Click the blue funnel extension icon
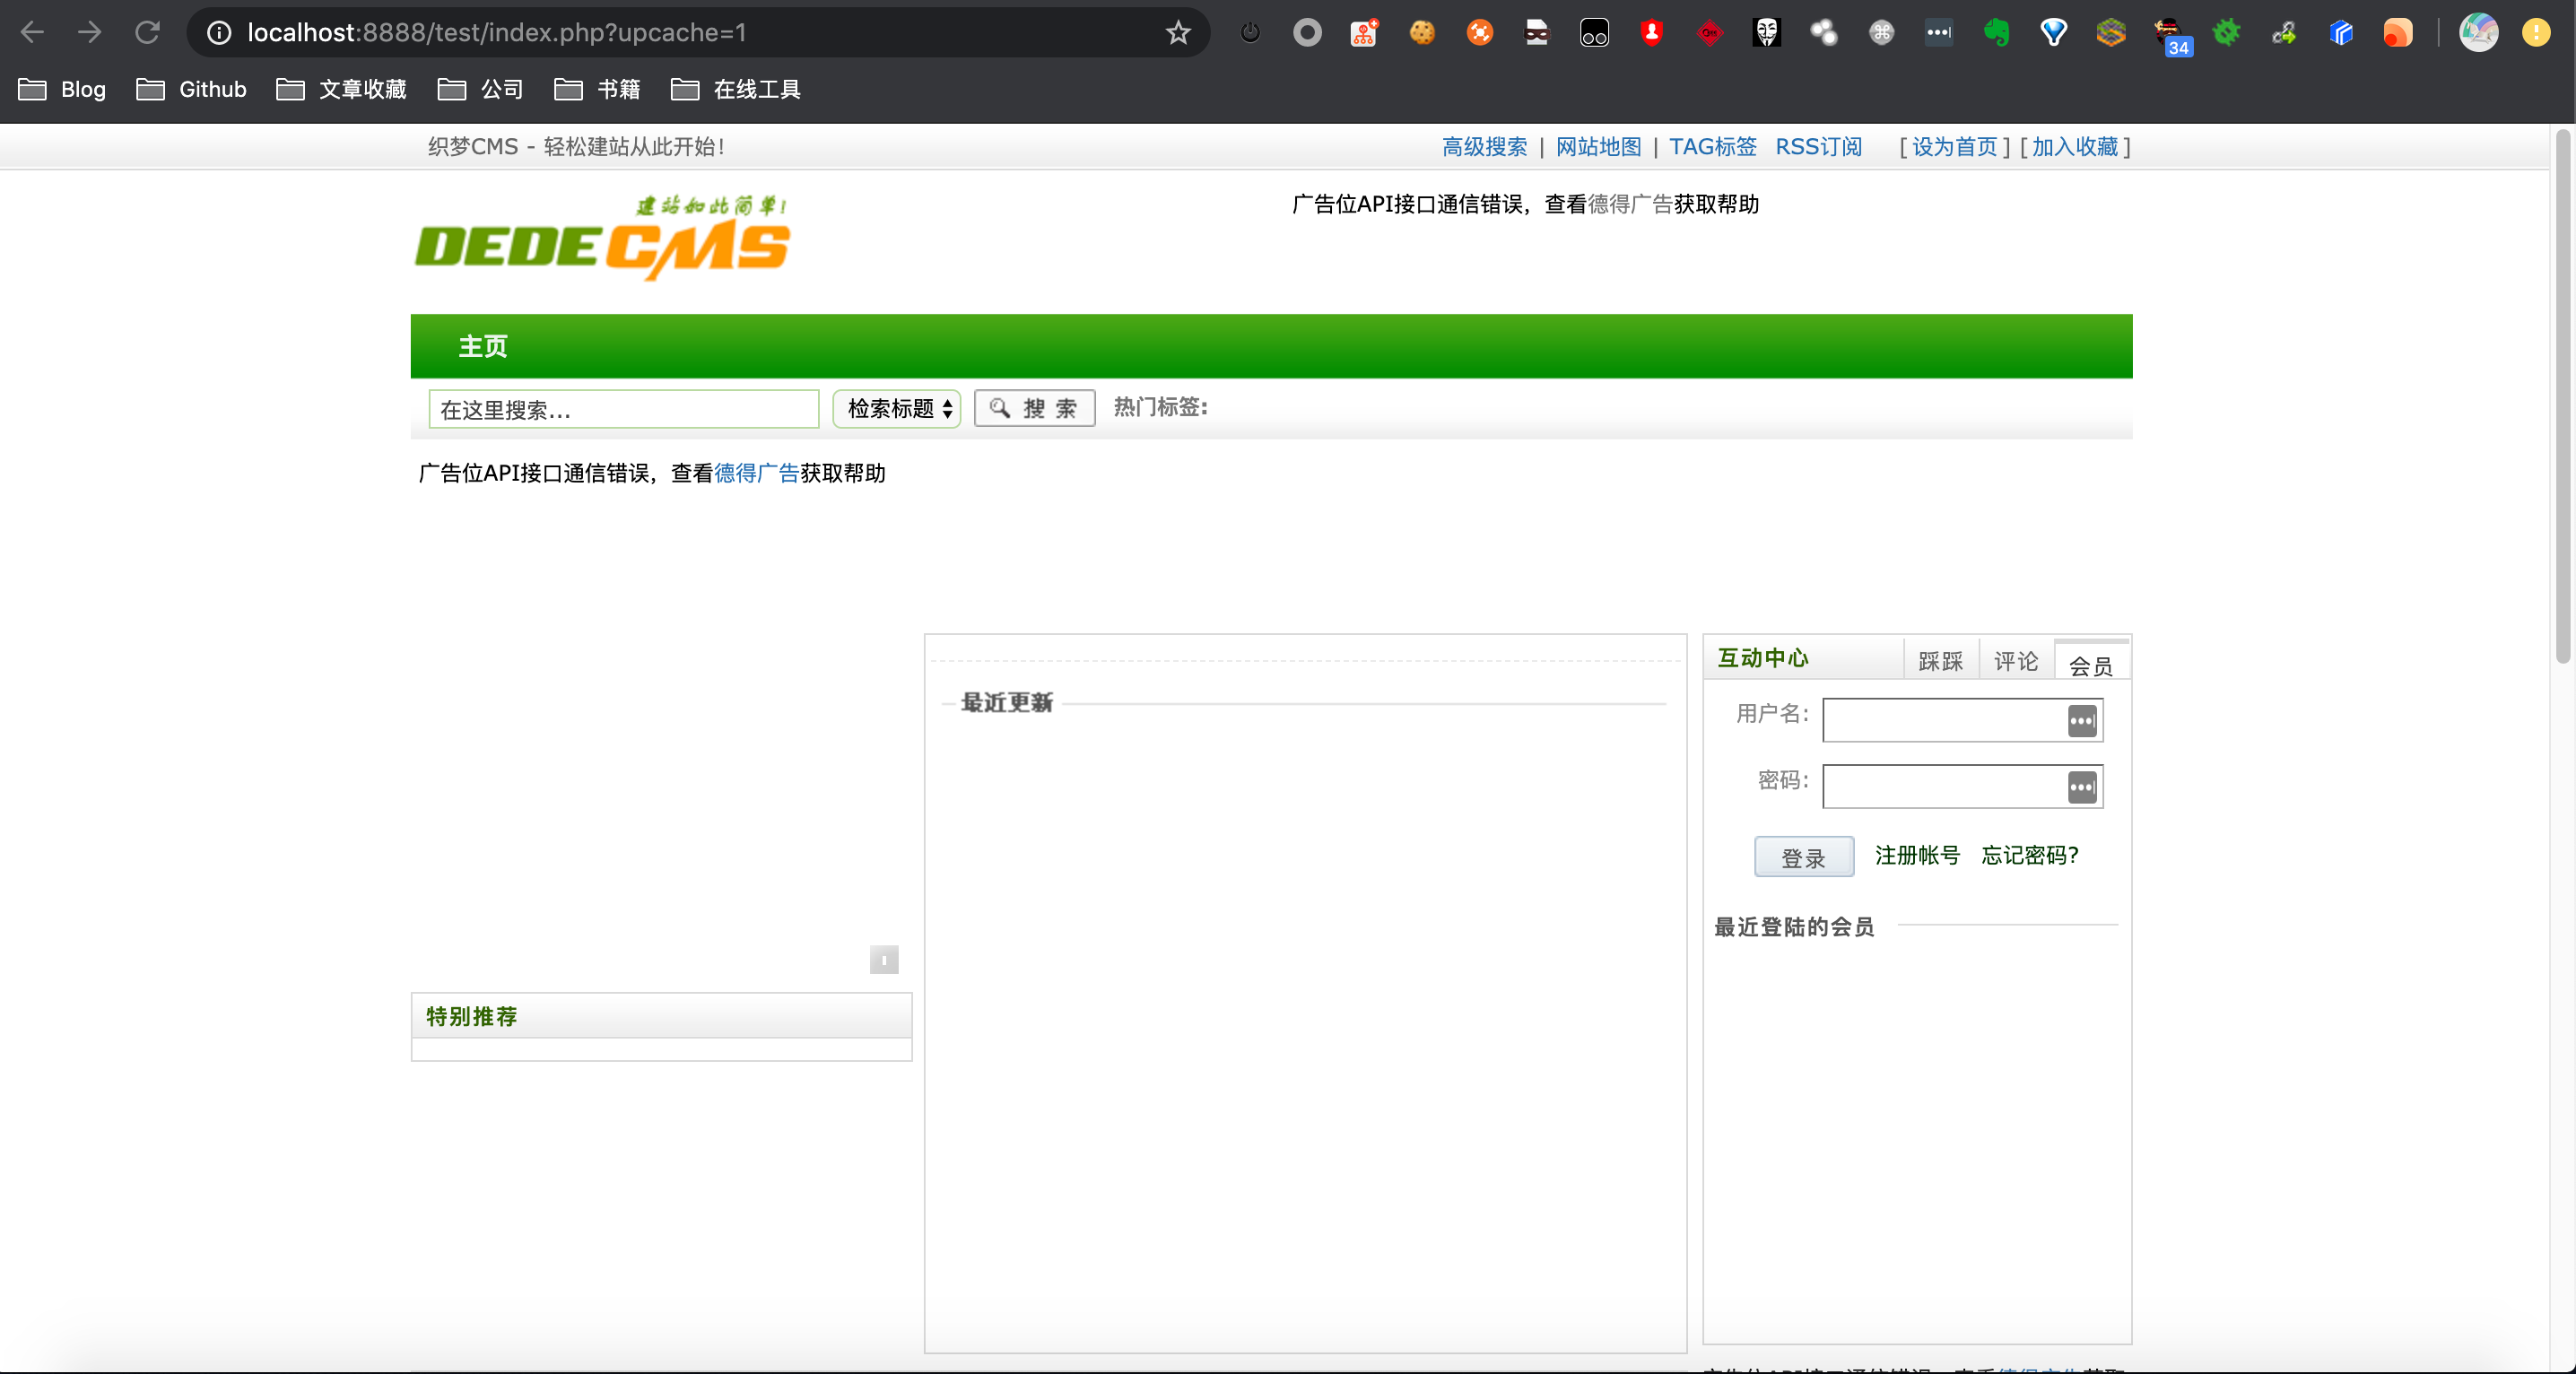The image size is (2576, 1374). tap(2054, 33)
